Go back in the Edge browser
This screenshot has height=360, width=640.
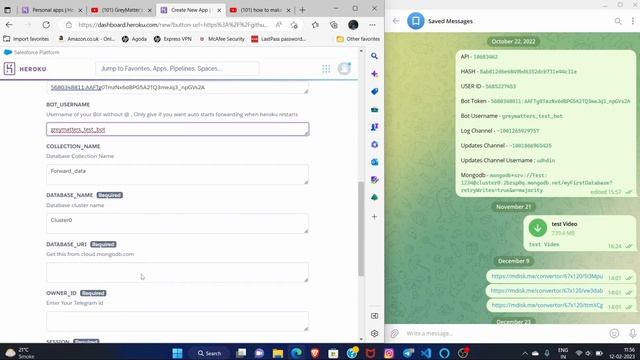tap(9, 25)
